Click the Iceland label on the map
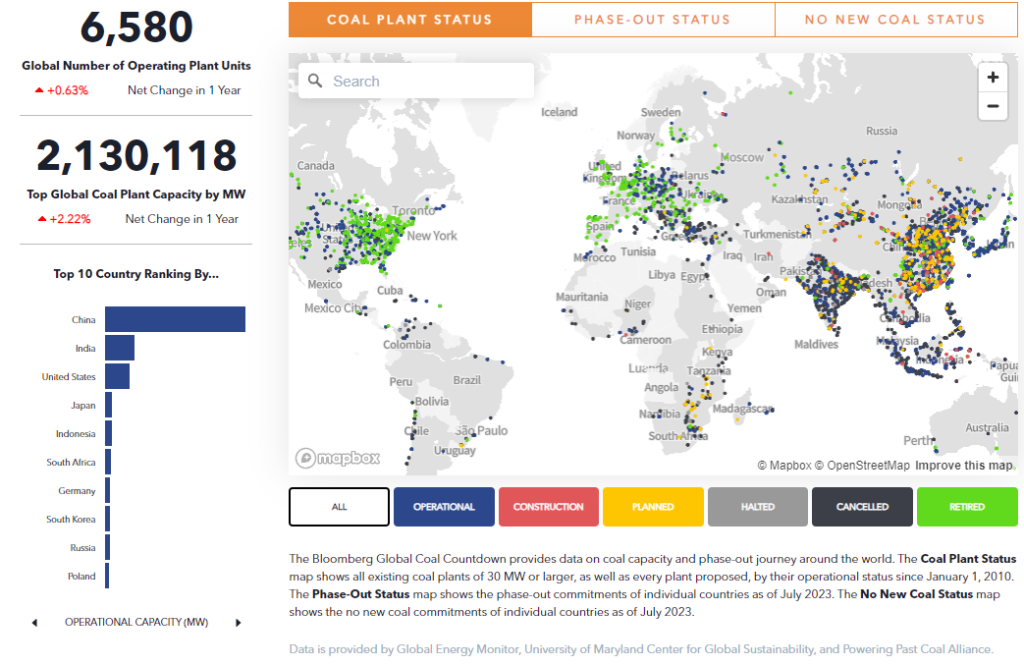This screenshot has width=1024, height=665. point(559,112)
